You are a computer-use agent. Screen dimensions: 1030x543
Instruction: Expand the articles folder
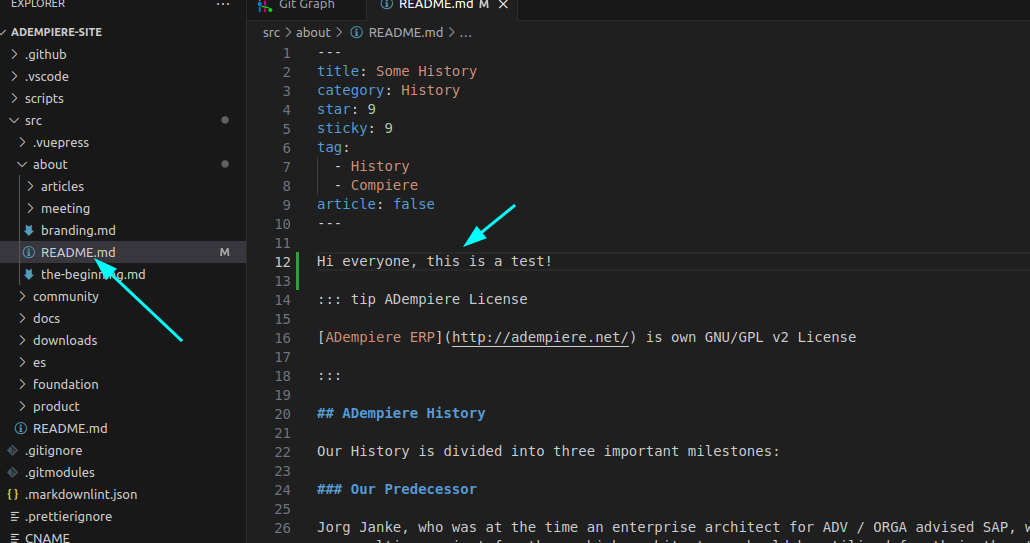pyautogui.click(x=30, y=186)
